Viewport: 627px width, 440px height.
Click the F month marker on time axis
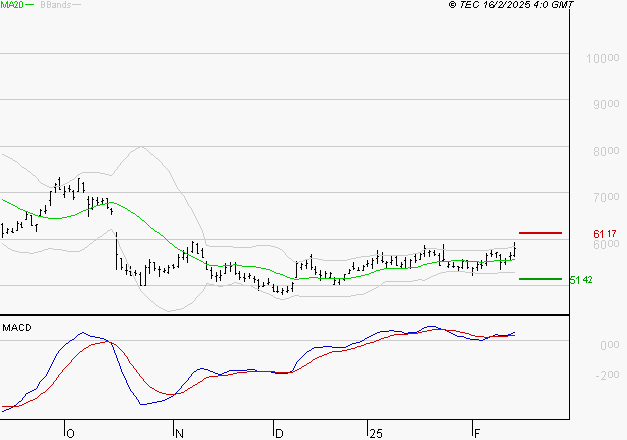point(477,434)
